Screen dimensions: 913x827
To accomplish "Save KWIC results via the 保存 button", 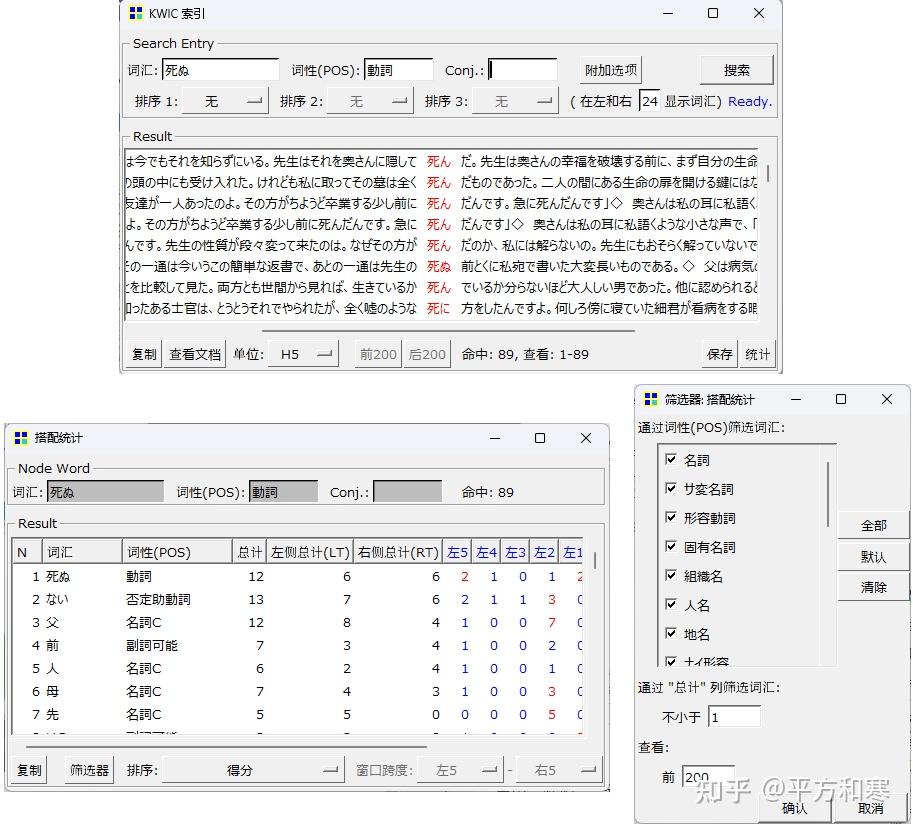I will (718, 353).
